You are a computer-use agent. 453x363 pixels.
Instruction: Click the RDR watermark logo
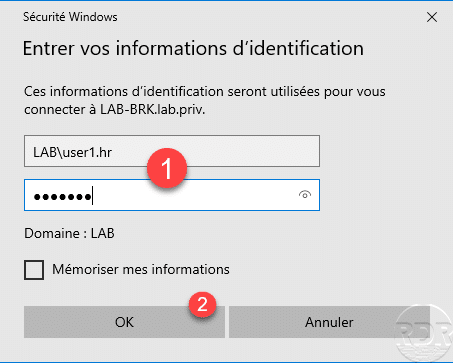click(423, 333)
